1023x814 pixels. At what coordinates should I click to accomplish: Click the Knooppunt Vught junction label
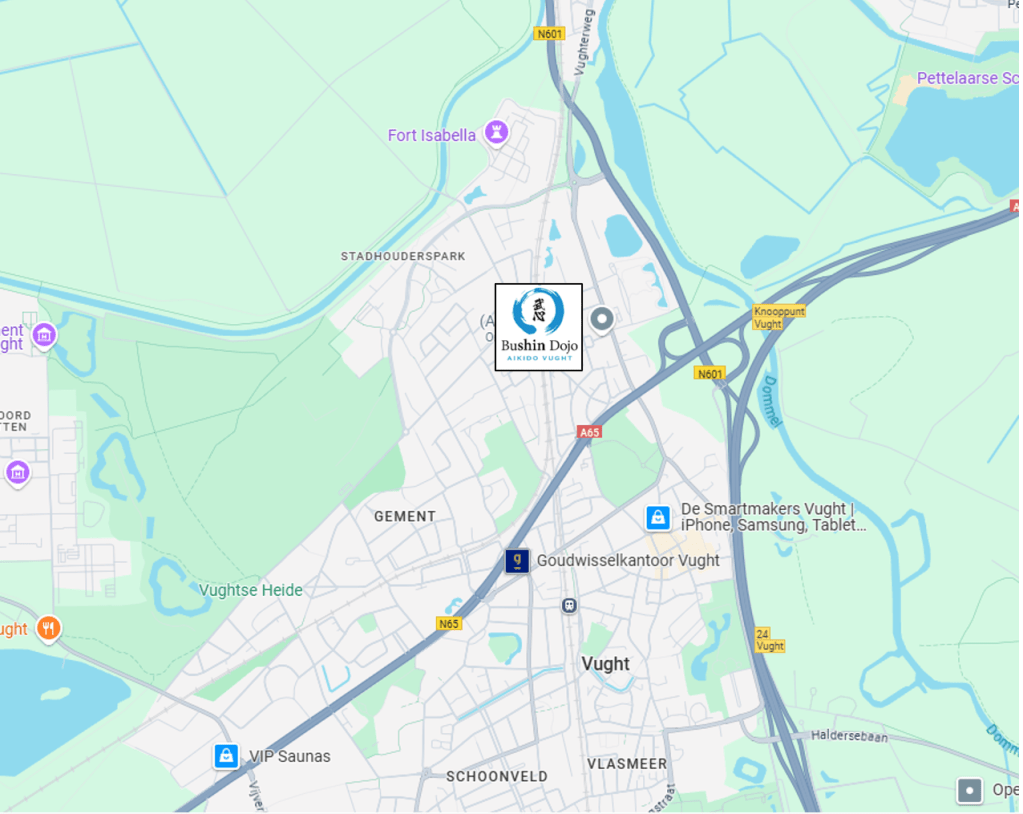coord(778,318)
